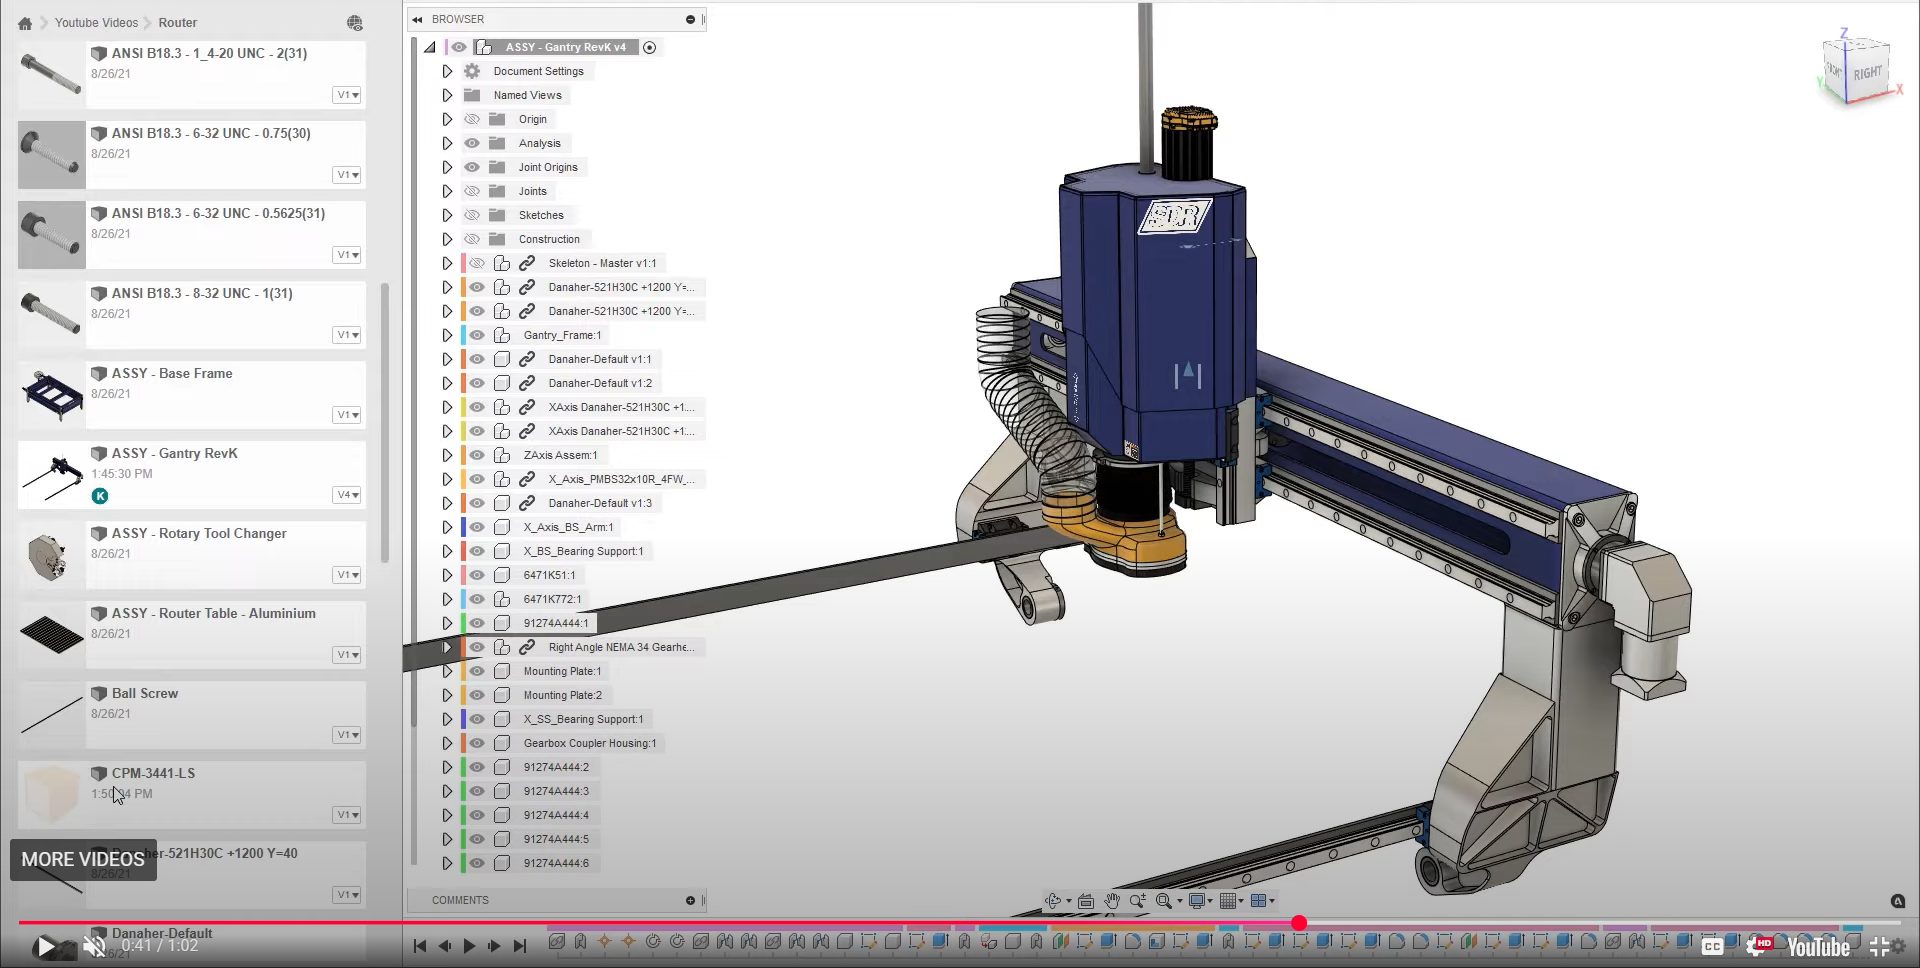Viewport: 1920px width, 968px height.
Task: Click the MORE VIDEOS button
Action: point(83,859)
